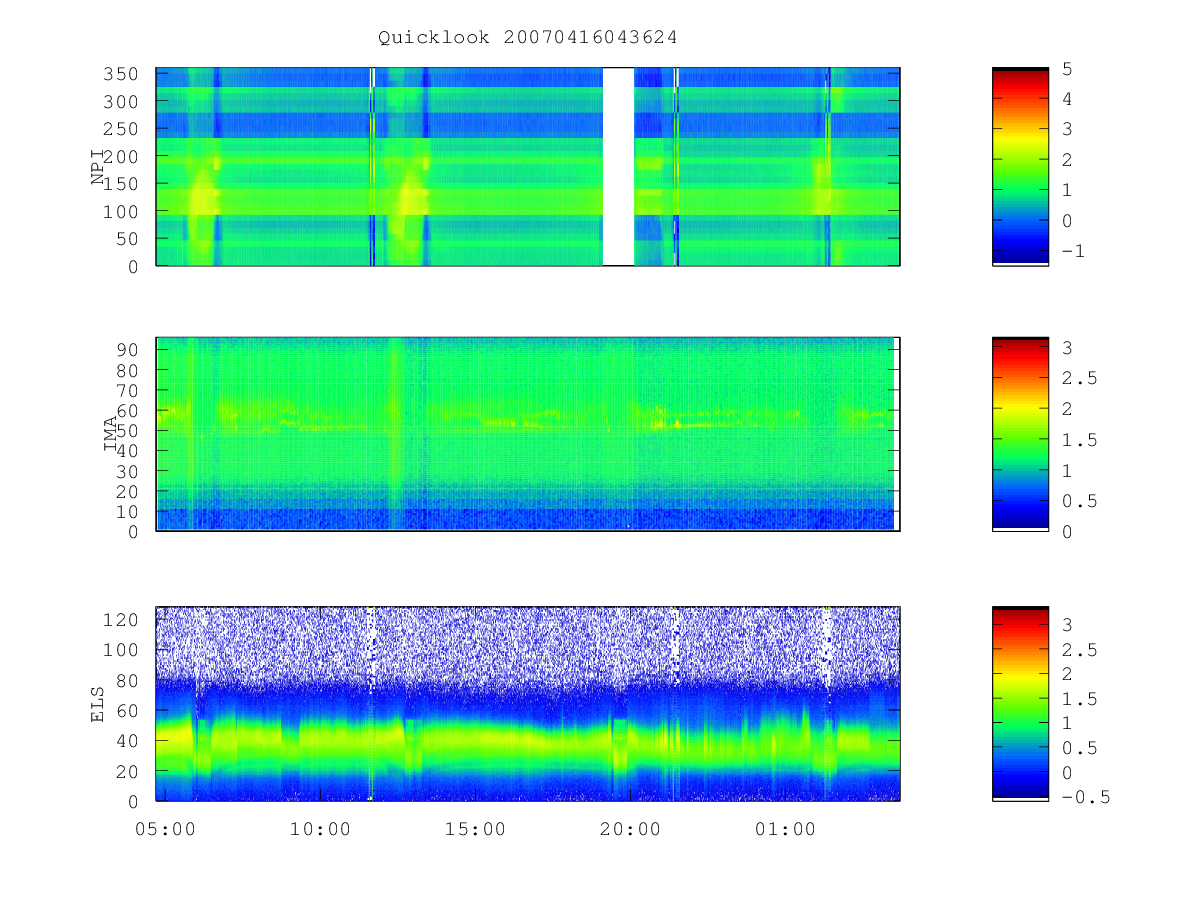The height and width of the screenshot is (900, 1200).
Task: Click the 70 tick on the IMA axis
Action: click(129, 390)
